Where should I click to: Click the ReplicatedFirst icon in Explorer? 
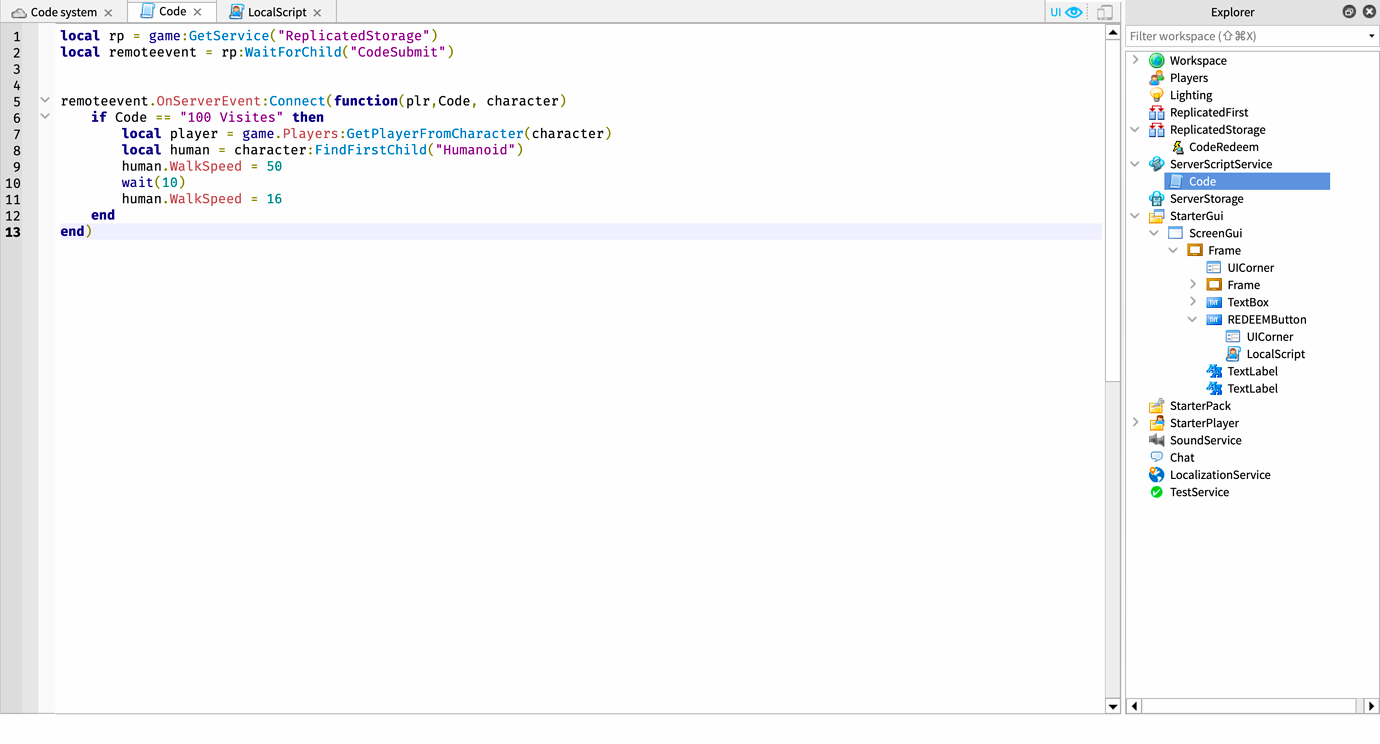pos(1157,113)
